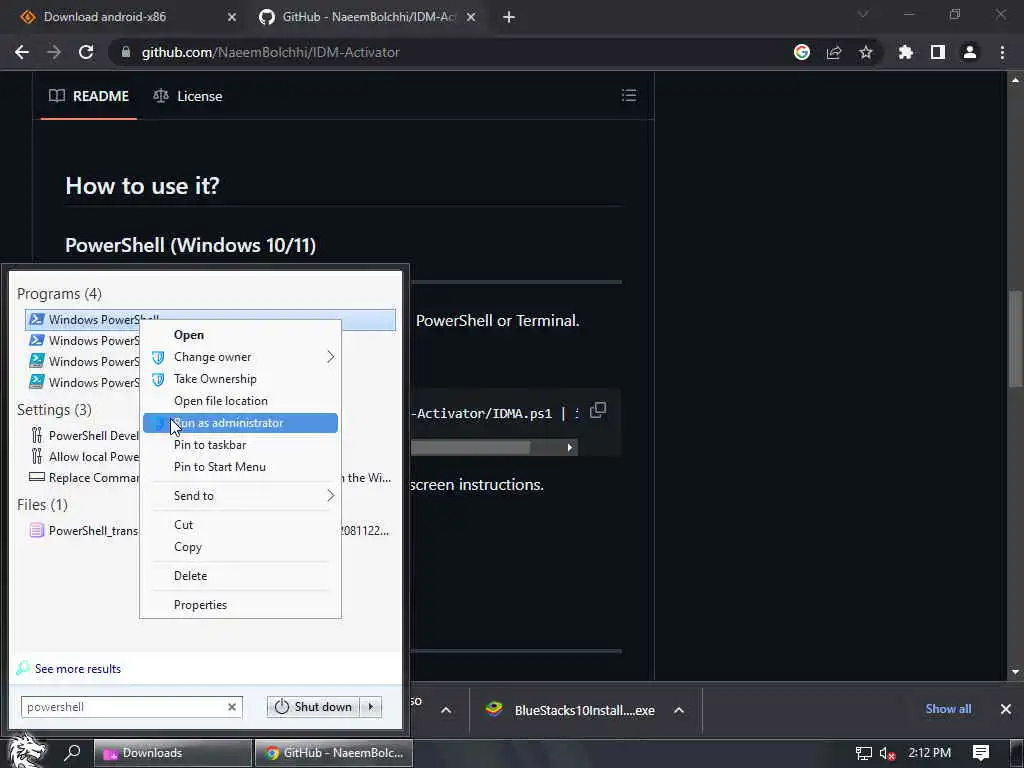Click PowerShell Devel... settings result

point(84,436)
